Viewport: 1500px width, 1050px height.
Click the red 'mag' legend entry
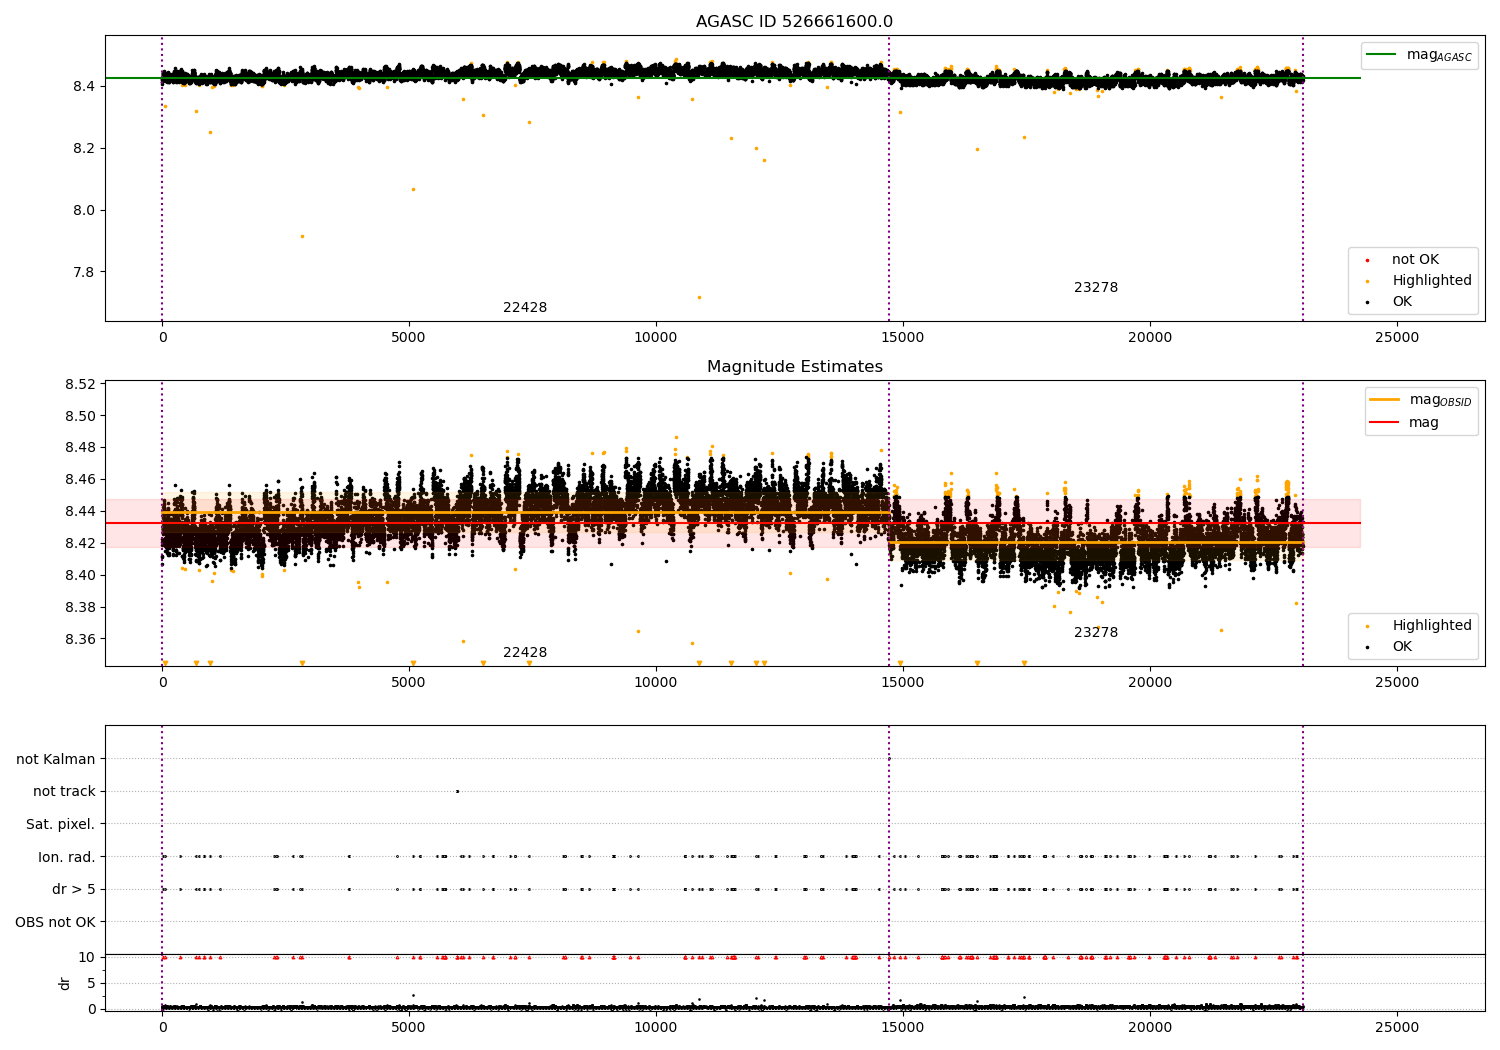1404,423
